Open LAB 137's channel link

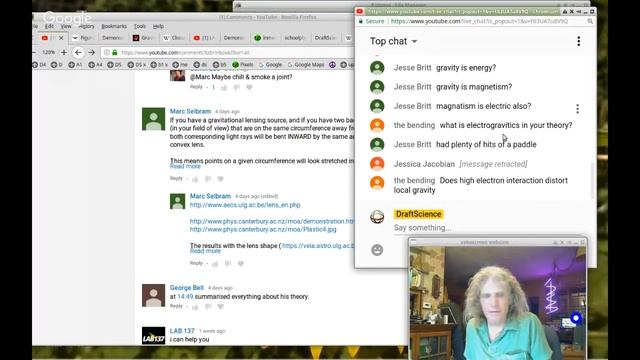[x=182, y=331]
